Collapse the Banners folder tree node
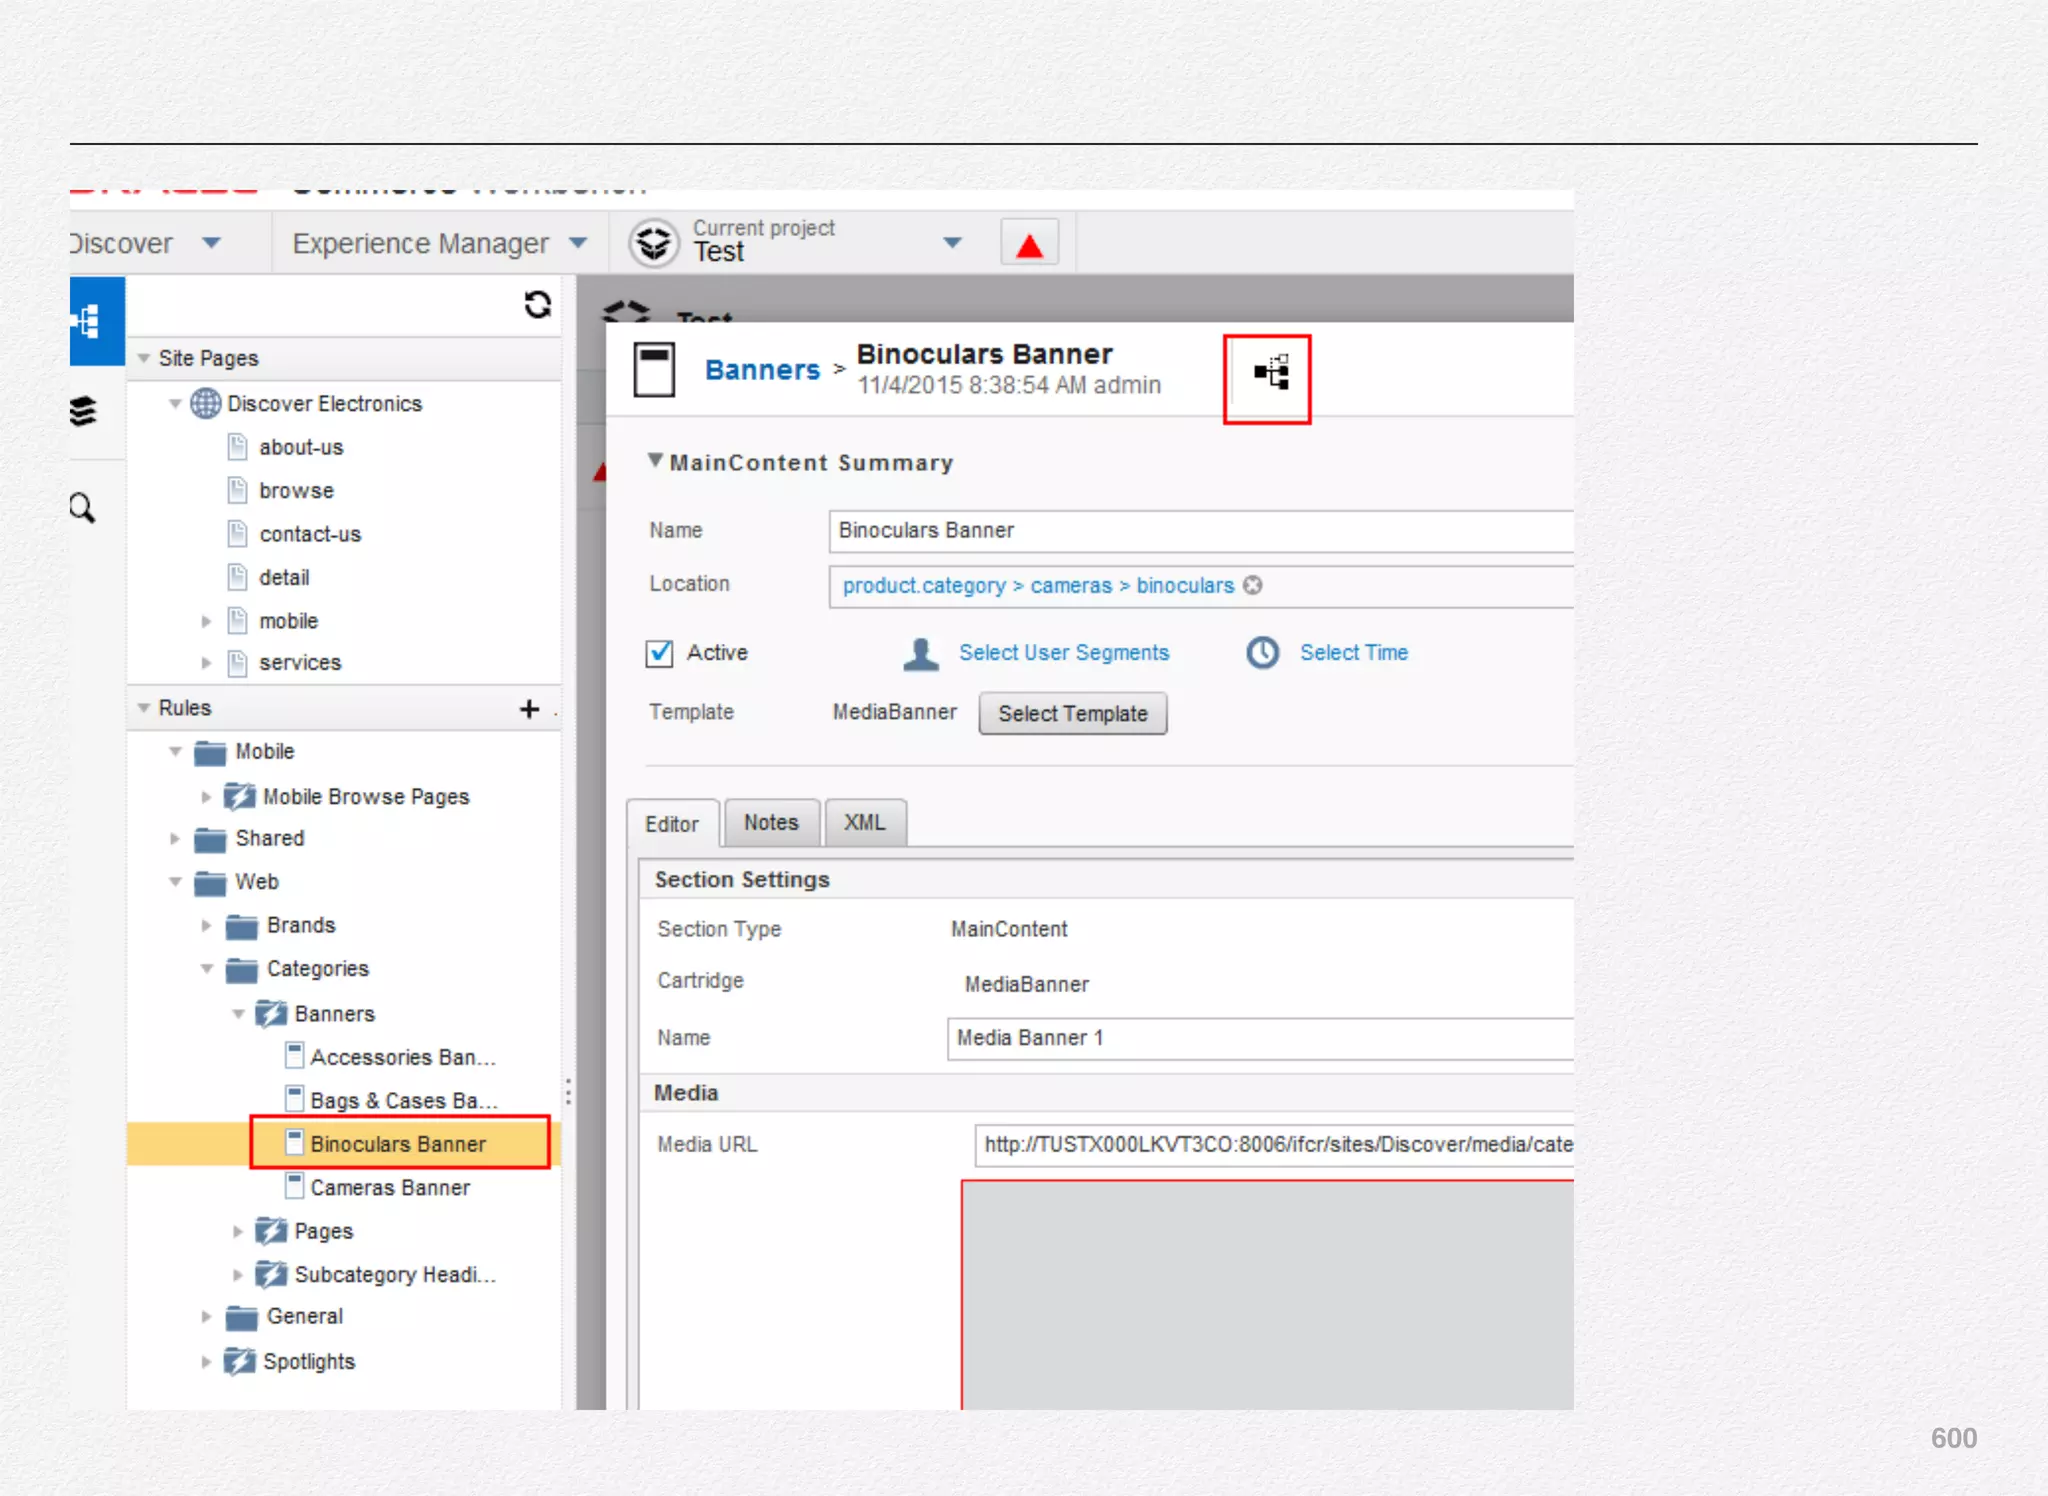 [238, 1014]
